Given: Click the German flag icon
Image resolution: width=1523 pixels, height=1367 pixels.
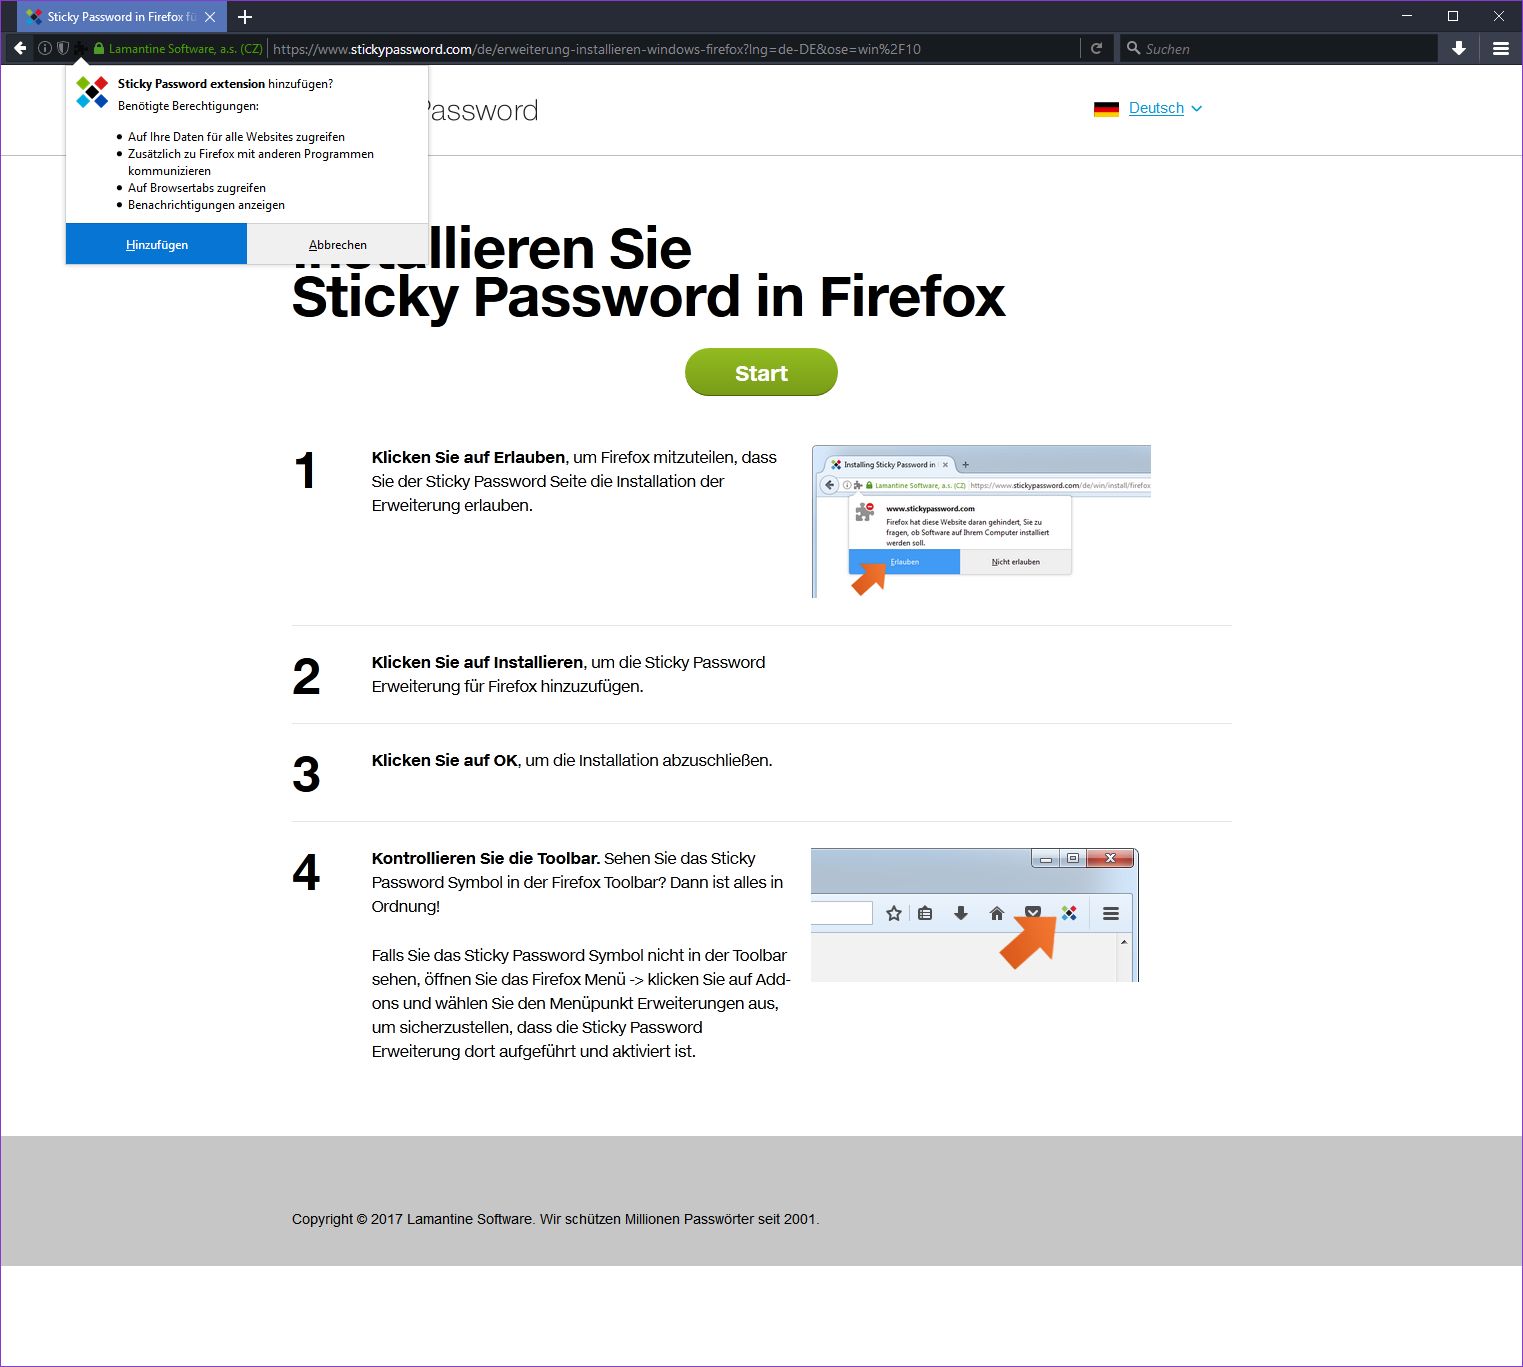Looking at the screenshot, I should (1106, 109).
